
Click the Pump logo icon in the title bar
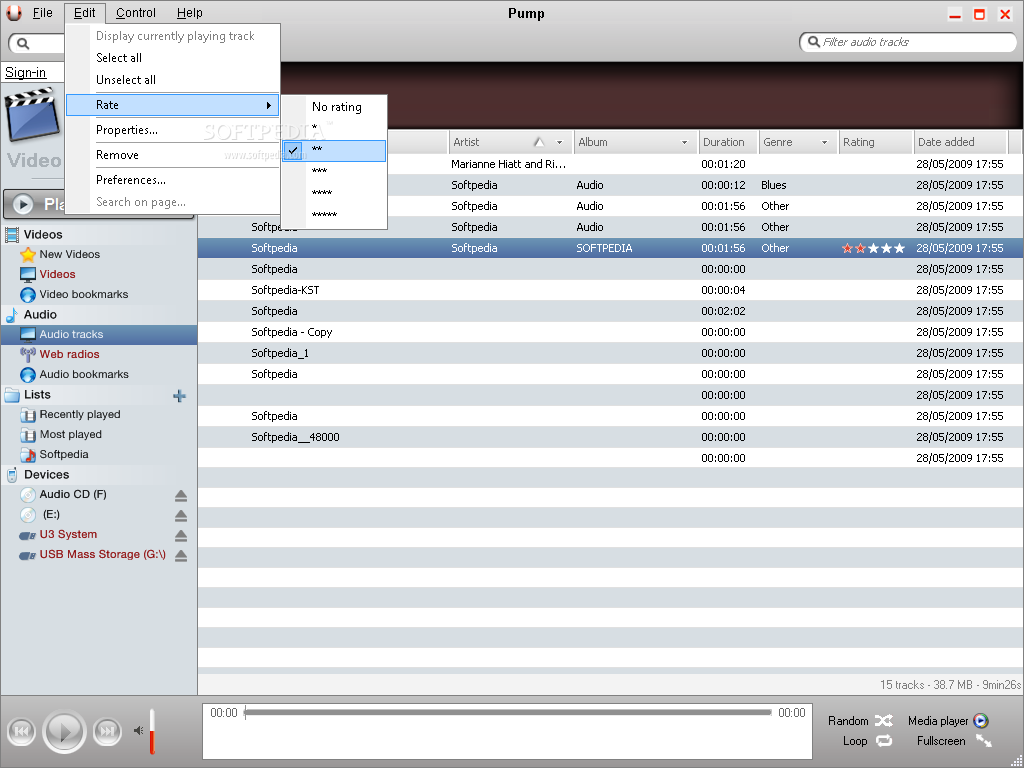14,12
